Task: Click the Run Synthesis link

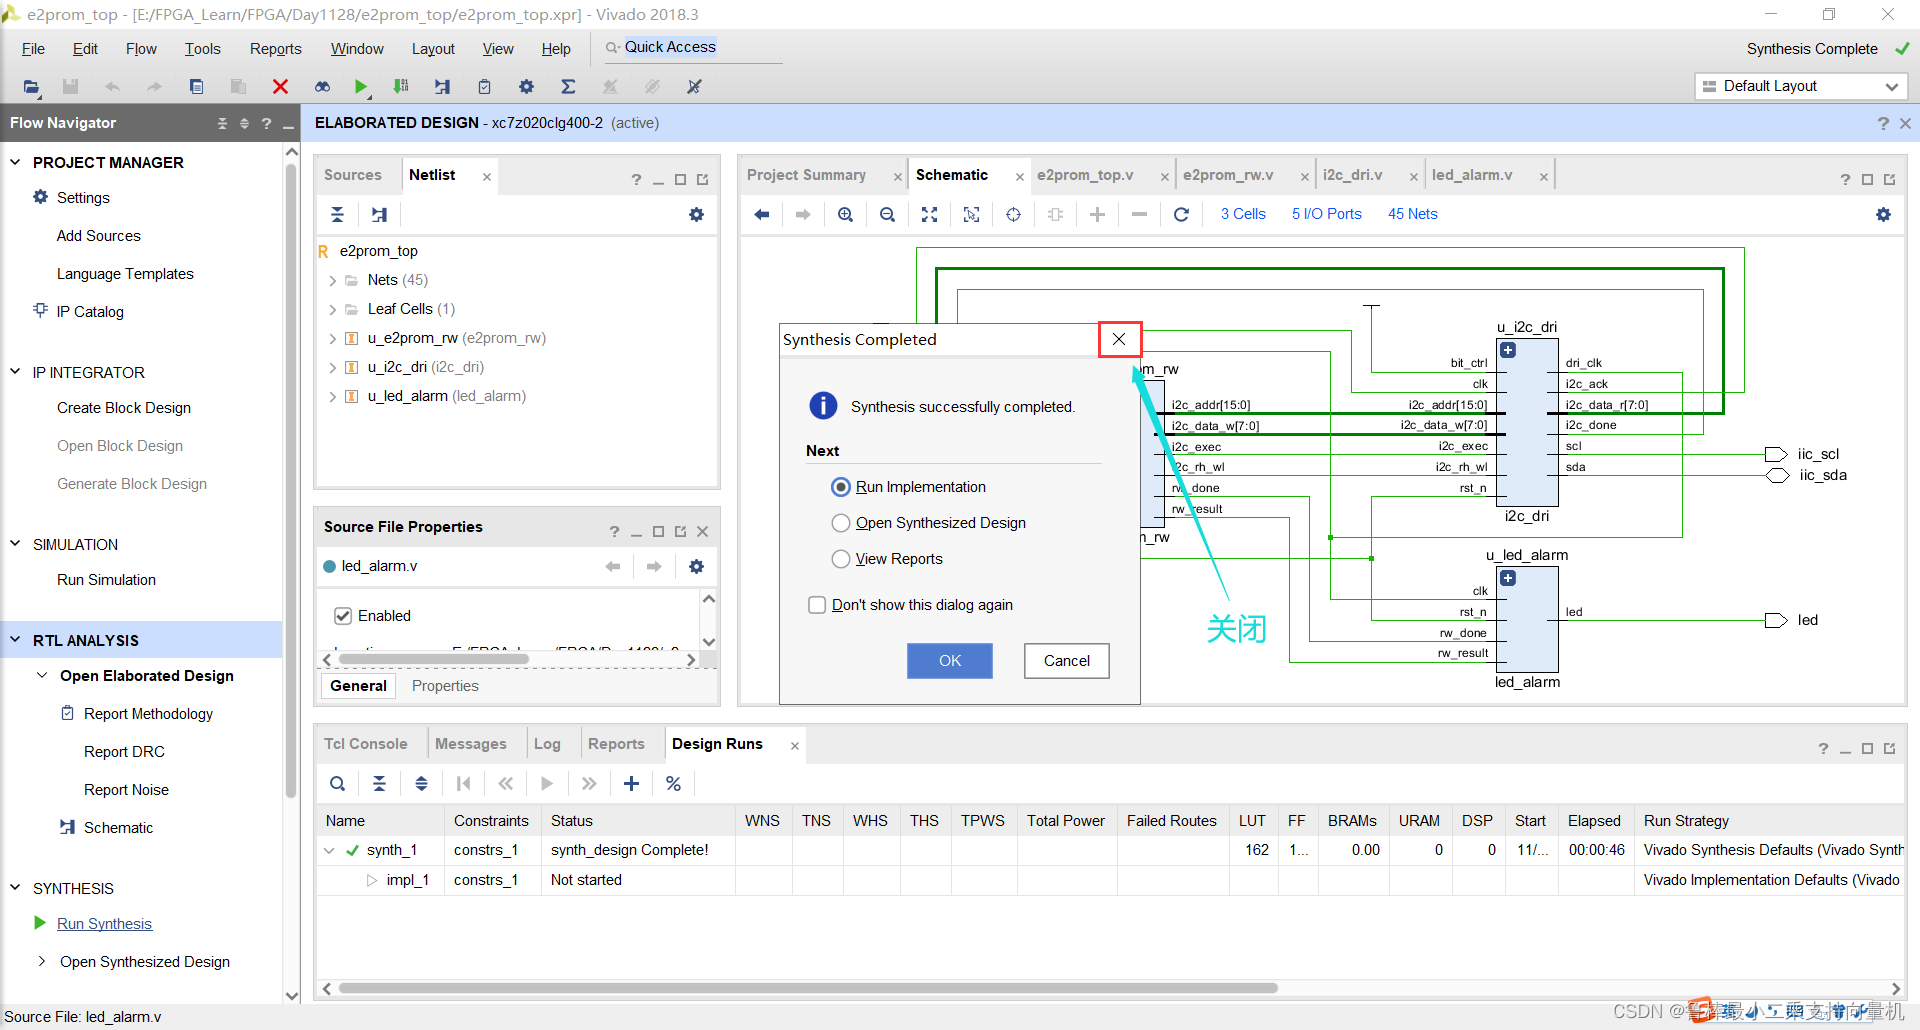Action: pos(105,924)
